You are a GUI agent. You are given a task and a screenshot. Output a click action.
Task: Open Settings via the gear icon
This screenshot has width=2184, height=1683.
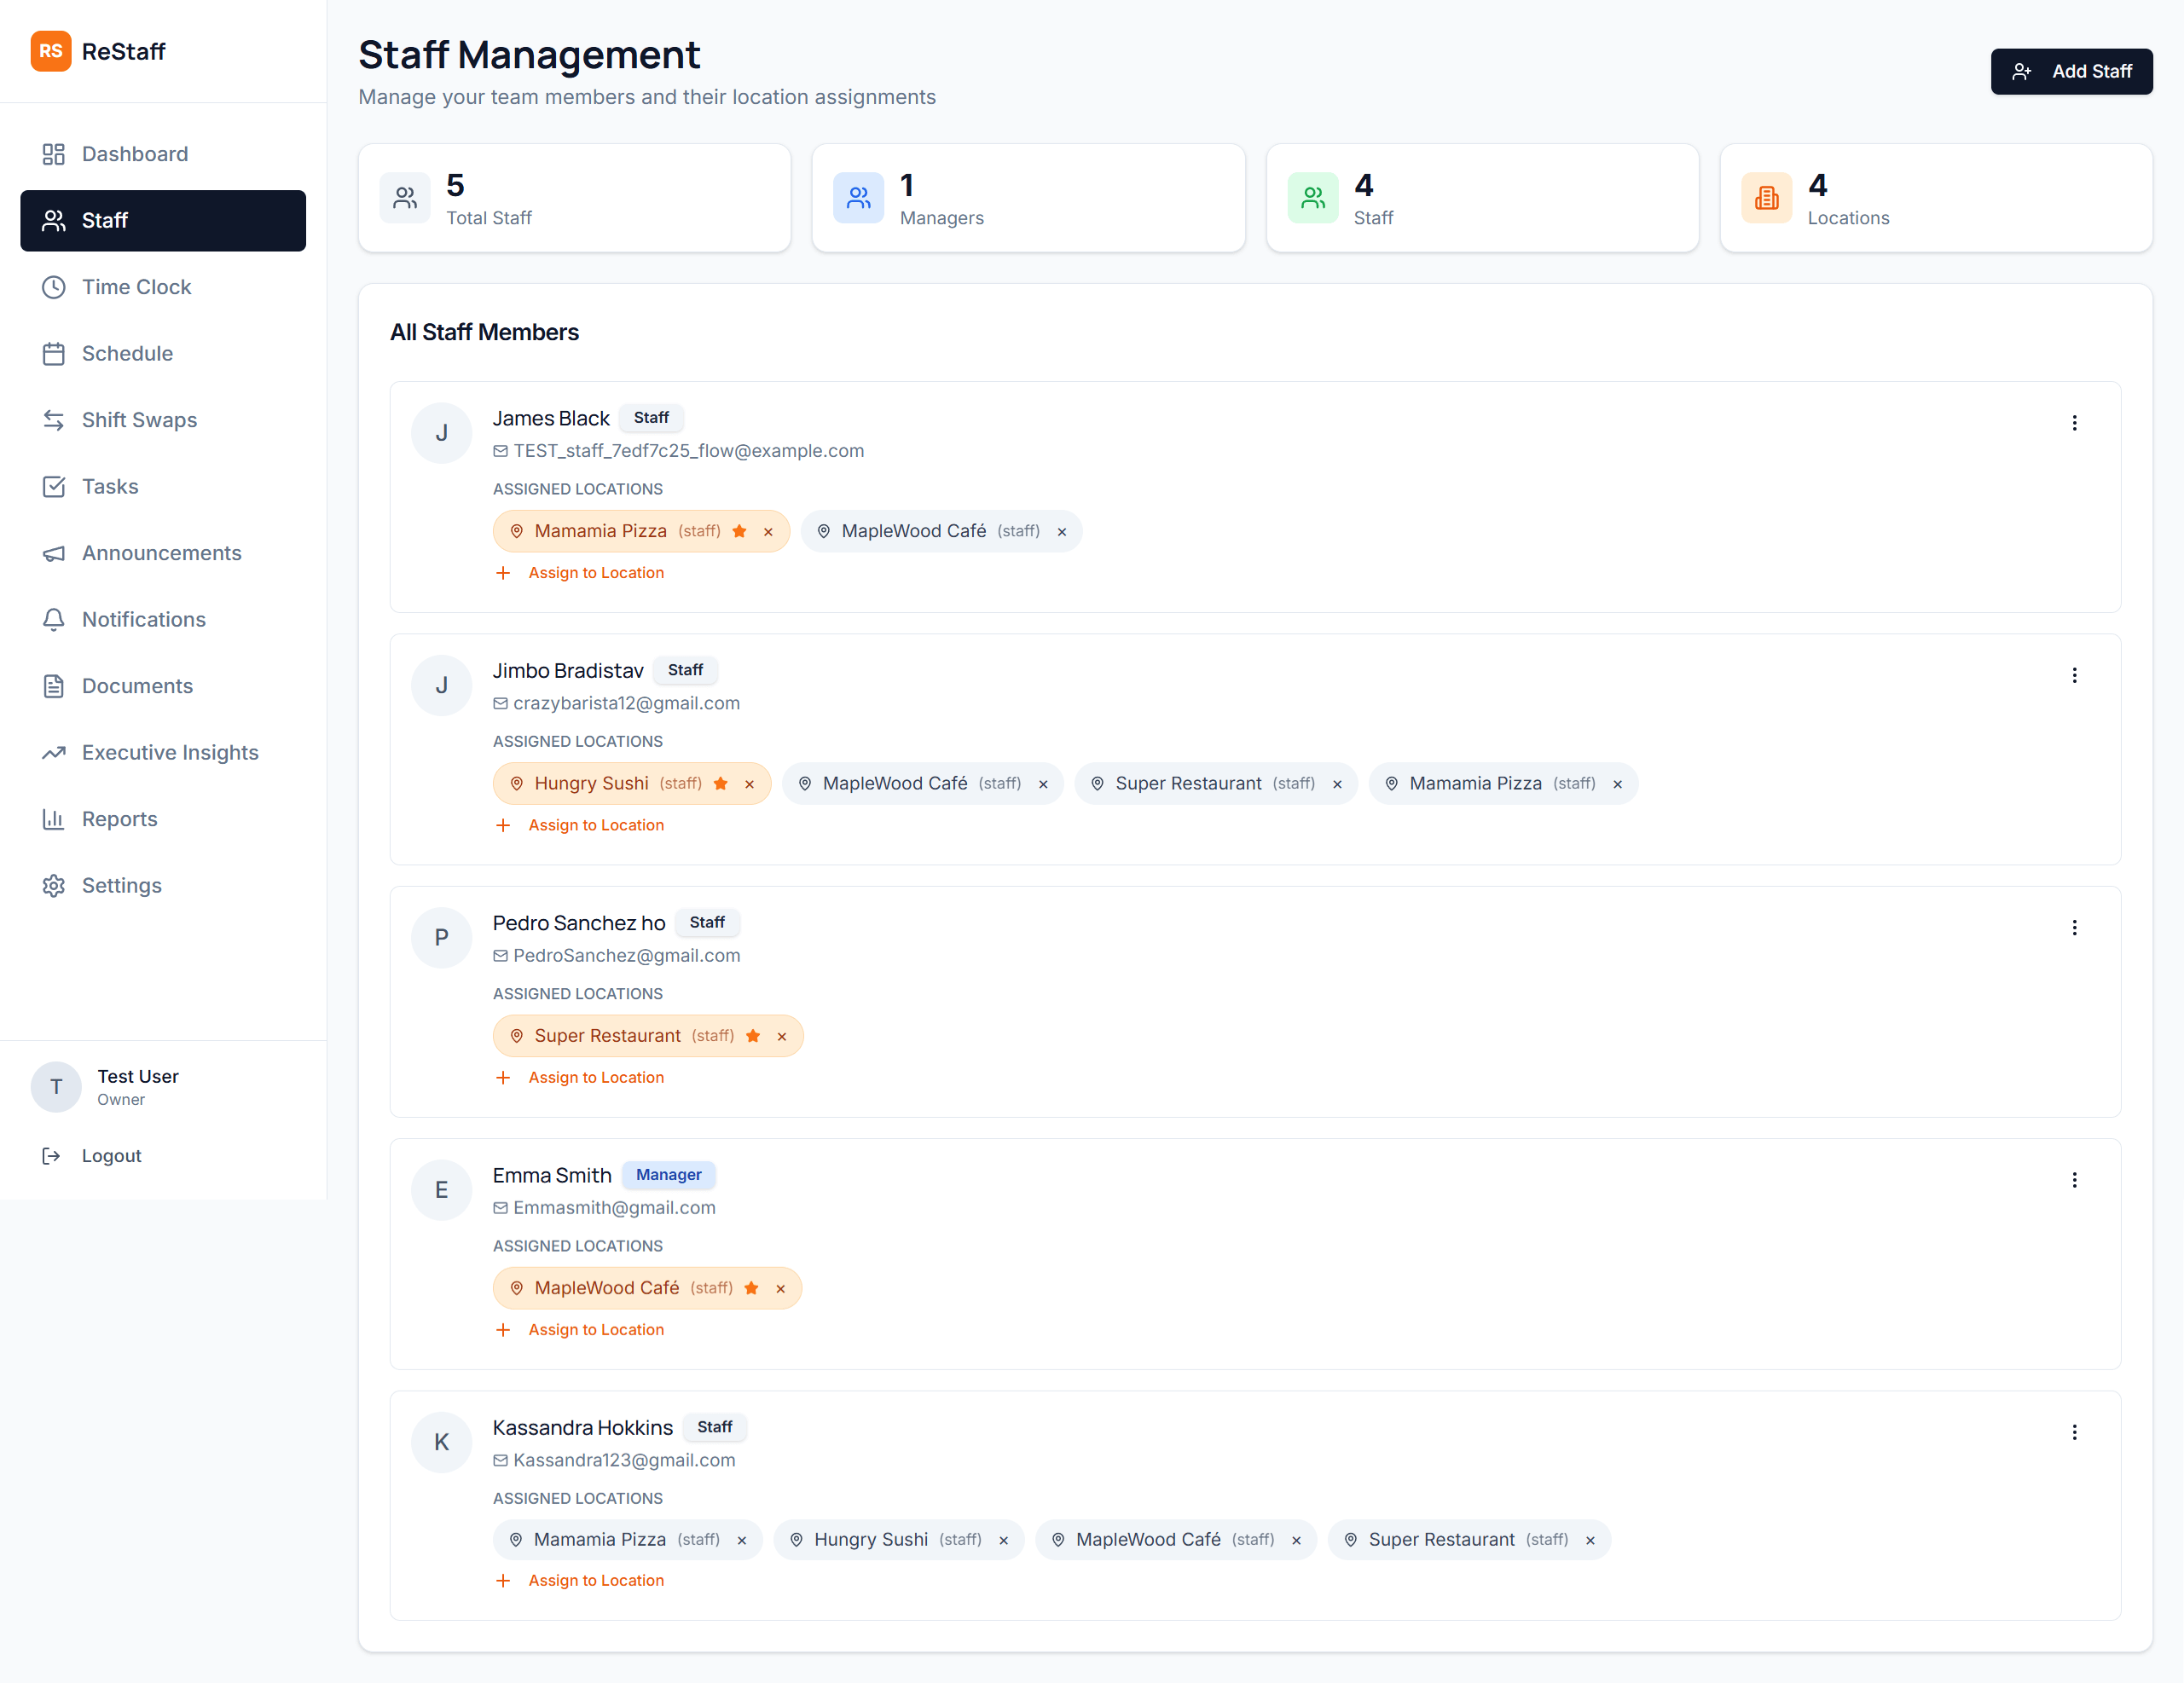click(x=55, y=886)
